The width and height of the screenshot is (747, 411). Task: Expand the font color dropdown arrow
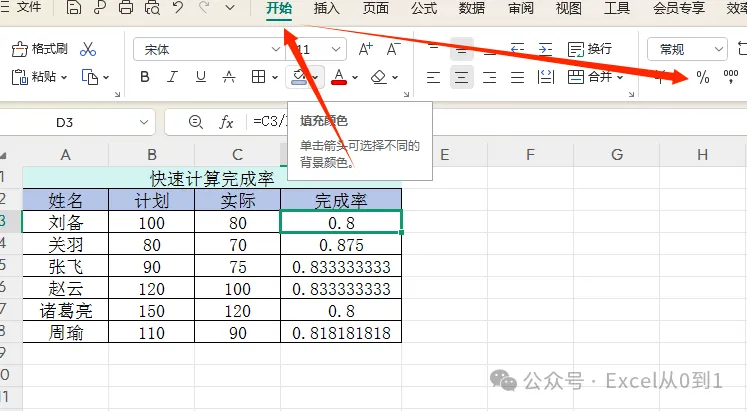pos(354,77)
